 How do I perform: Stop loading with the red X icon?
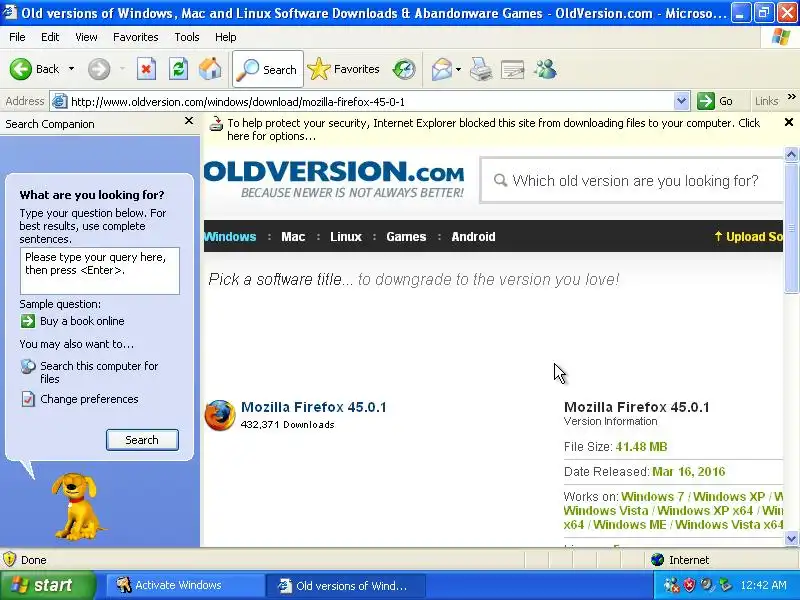(146, 69)
